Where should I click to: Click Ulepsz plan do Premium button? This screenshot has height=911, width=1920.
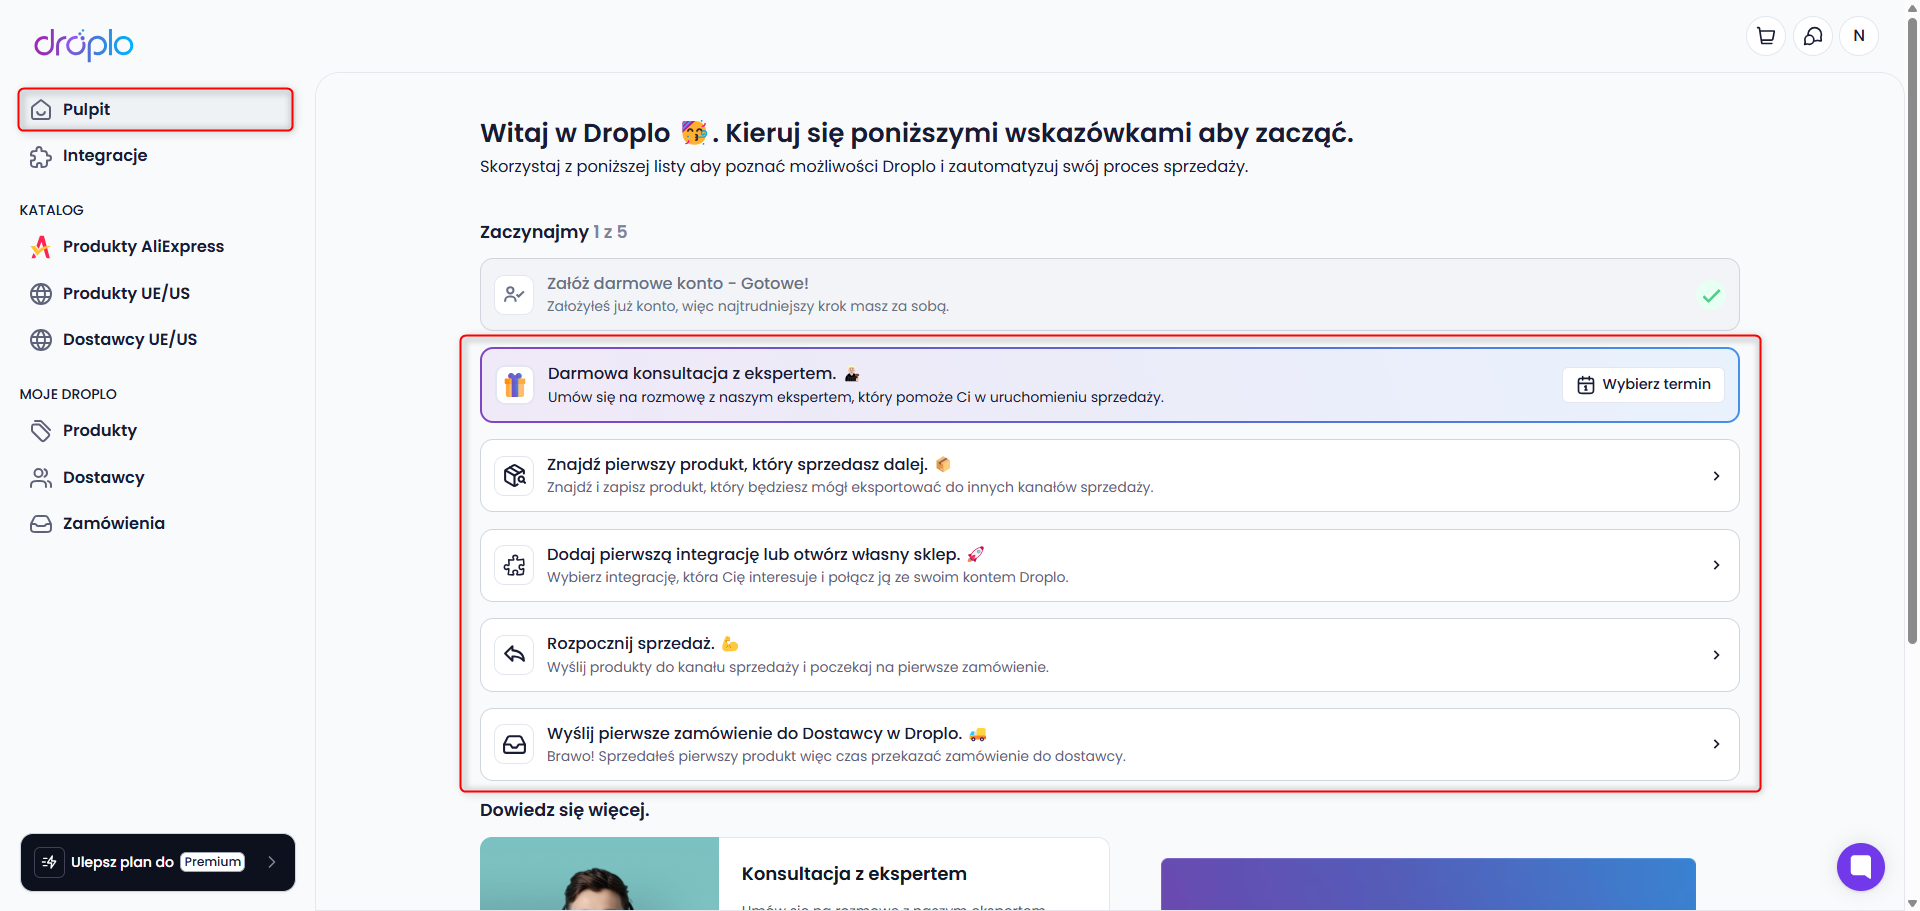tap(158, 862)
